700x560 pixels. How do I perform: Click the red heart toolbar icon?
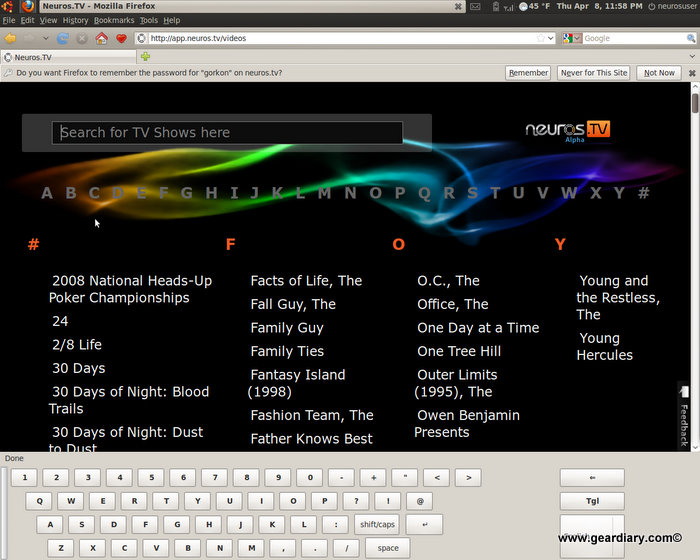tap(121, 38)
